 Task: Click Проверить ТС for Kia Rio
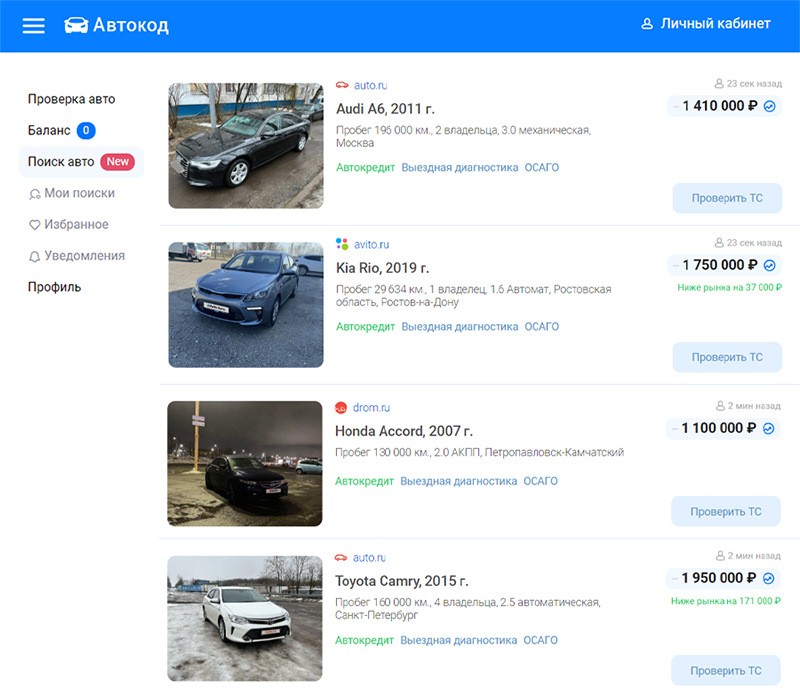(x=727, y=357)
